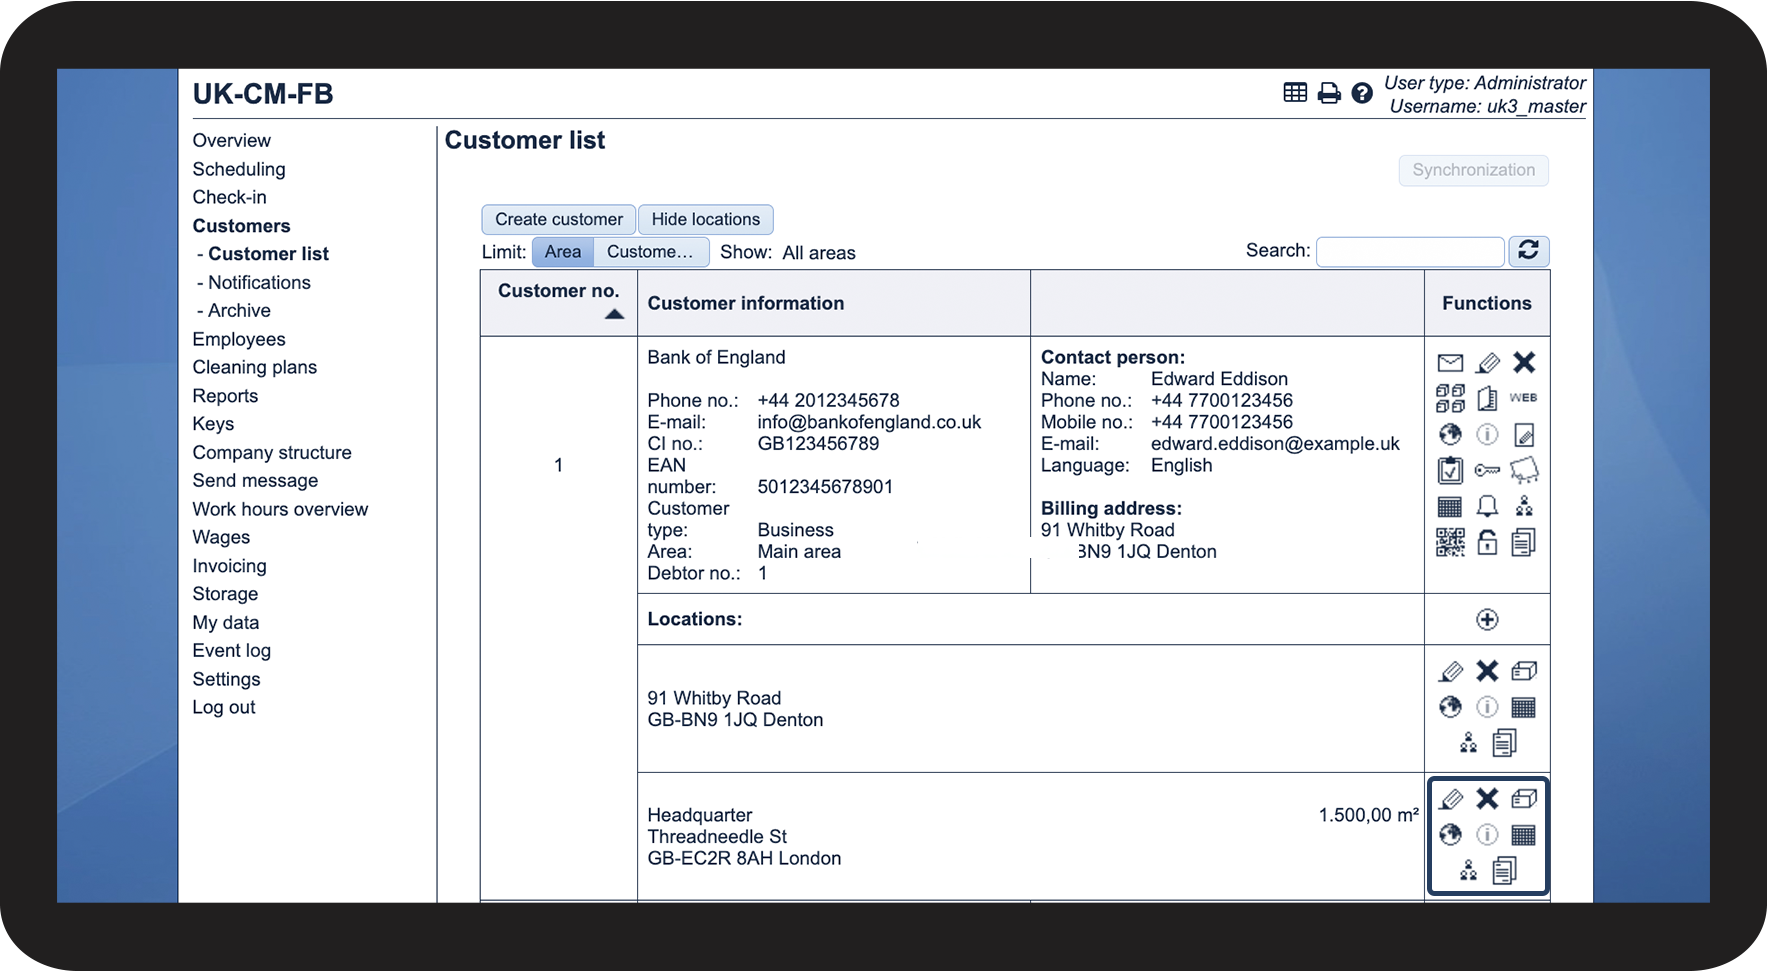Open the cleaning cloth icon for Bank of England
The height and width of the screenshot is (971, 1767).
(x=1524, y=470)
